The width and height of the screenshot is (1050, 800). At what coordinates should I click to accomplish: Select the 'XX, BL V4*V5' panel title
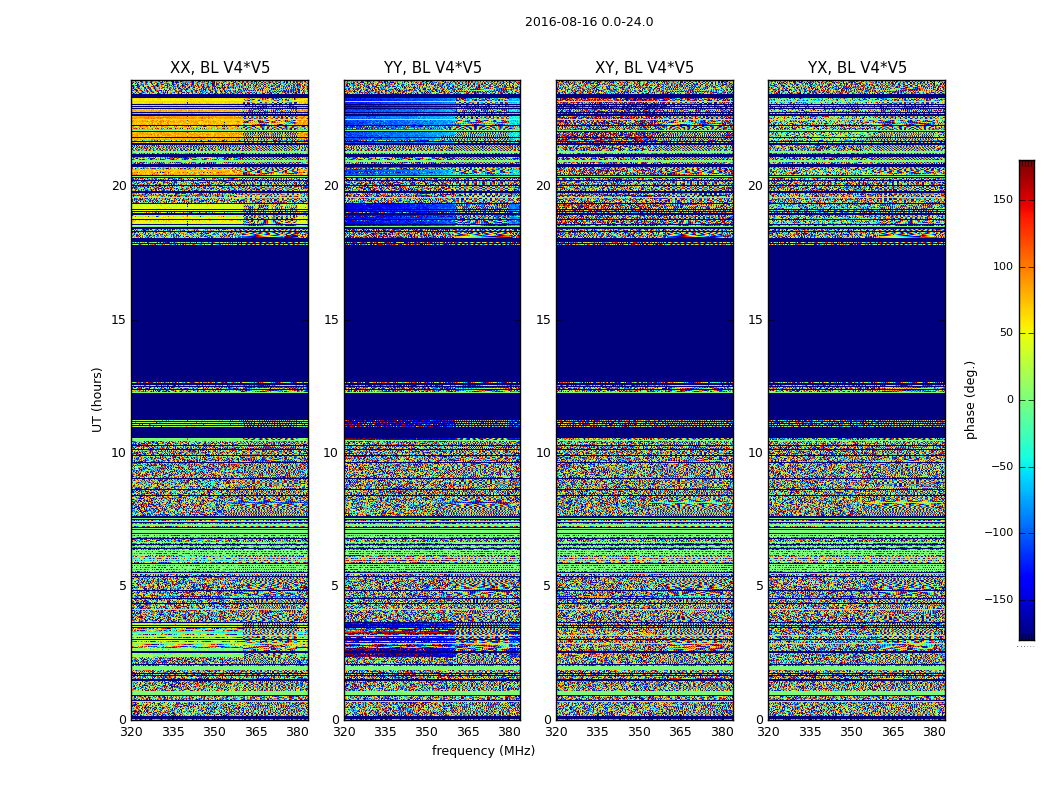click(220, 68)
